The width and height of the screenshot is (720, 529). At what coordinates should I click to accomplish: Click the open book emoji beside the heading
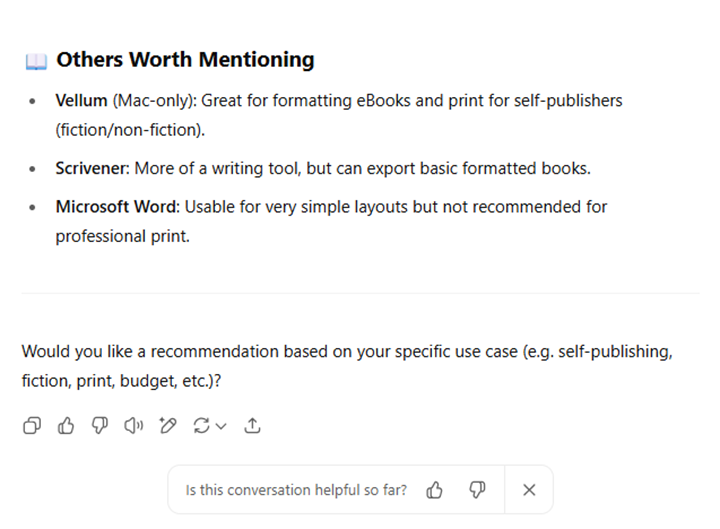point(36,61)
